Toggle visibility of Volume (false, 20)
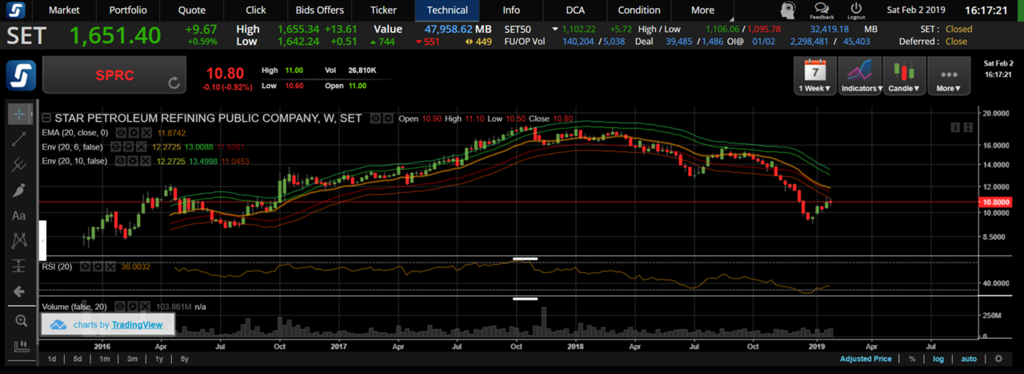1024x374 pixels. click(121, 306)
